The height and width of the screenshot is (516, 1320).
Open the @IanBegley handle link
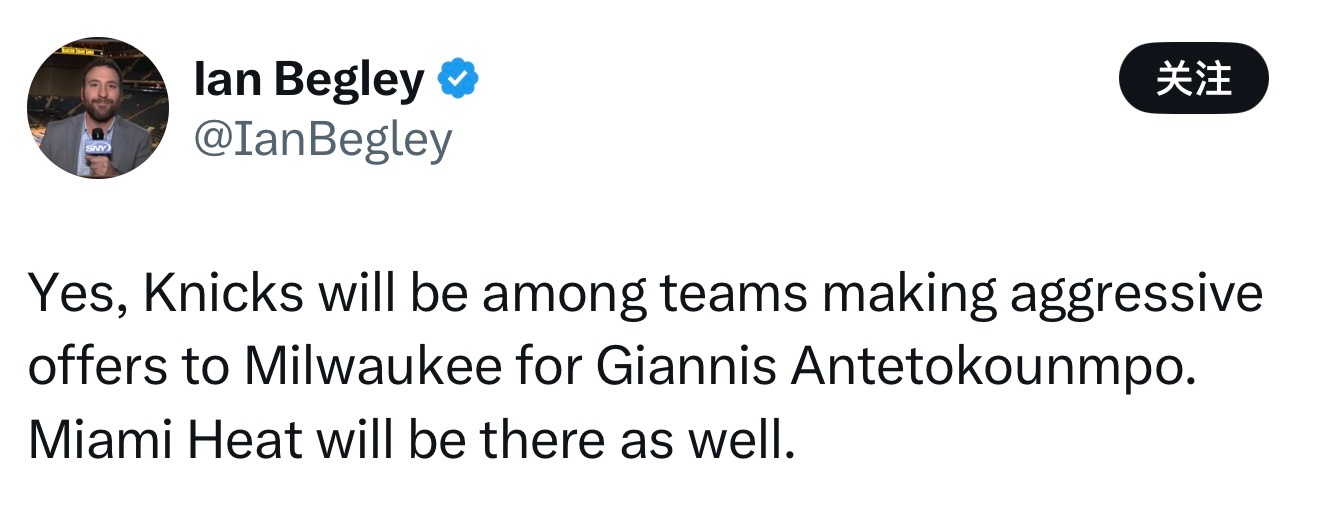click(x=322, y=141)
